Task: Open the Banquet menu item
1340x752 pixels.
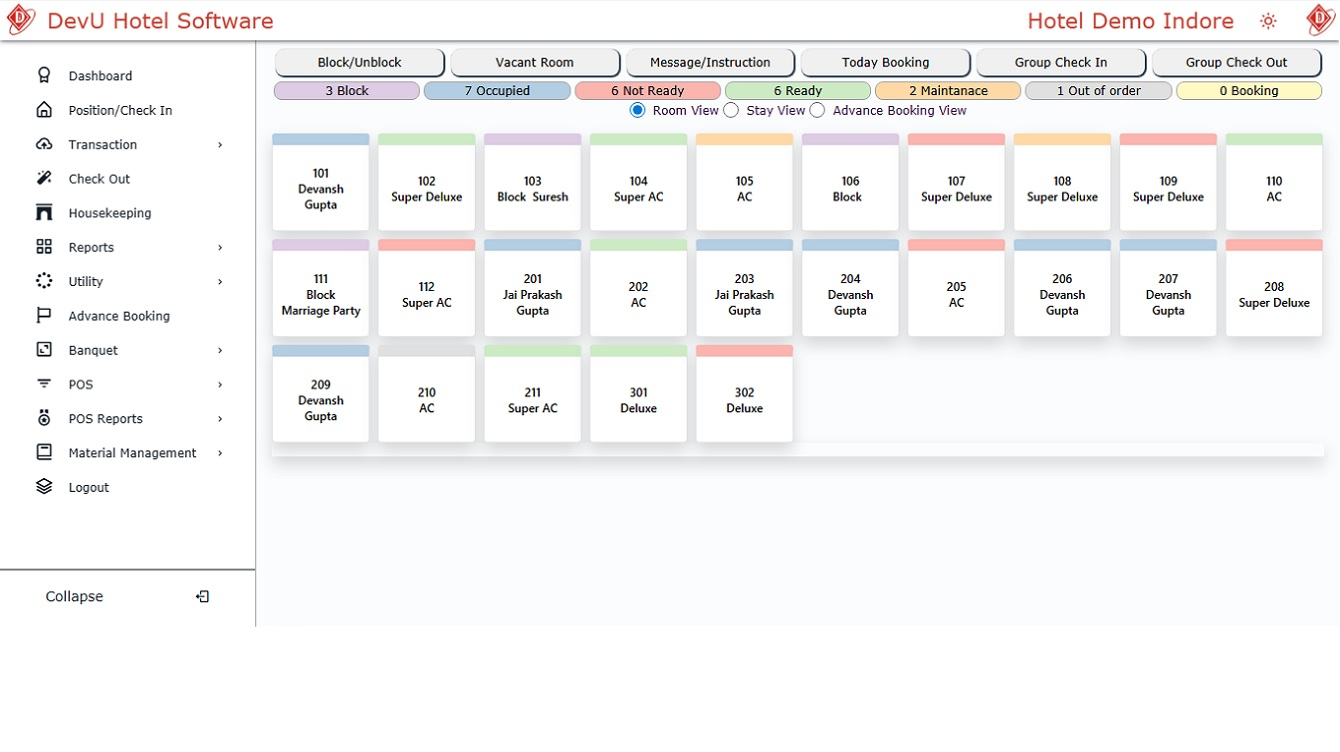Action: 93,350
